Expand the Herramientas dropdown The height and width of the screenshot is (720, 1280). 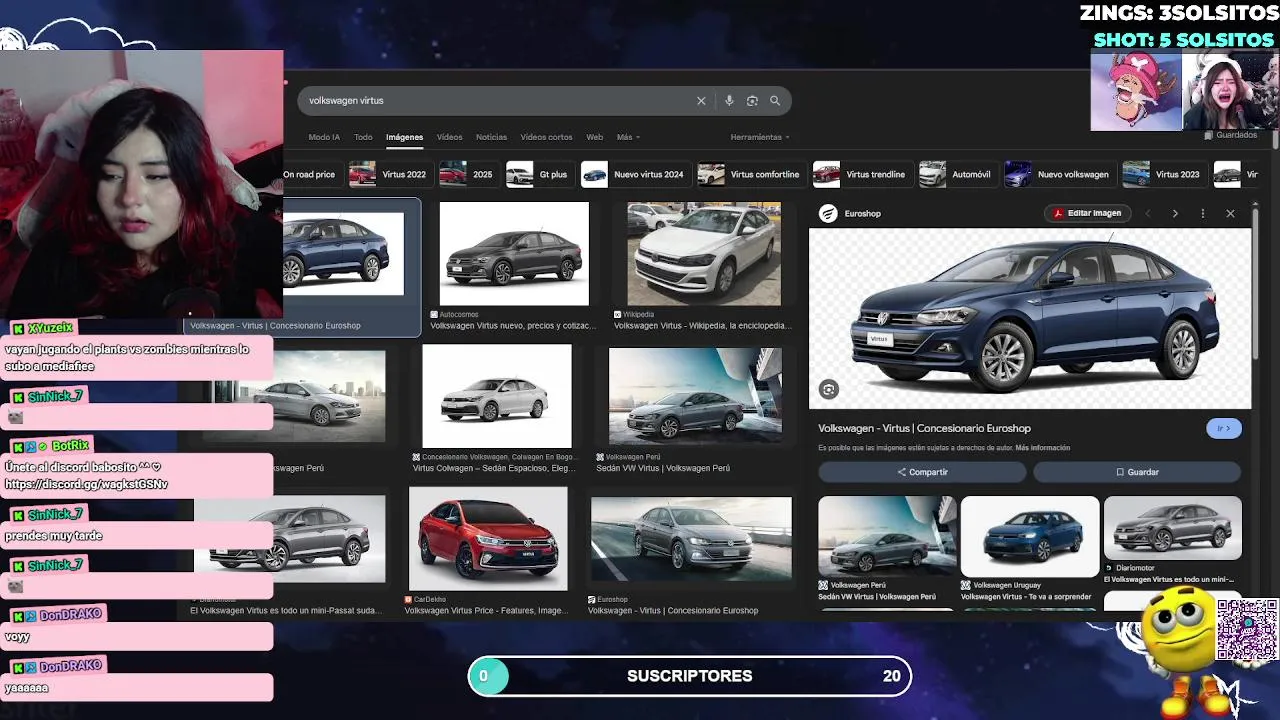click(x=760, y=137)
